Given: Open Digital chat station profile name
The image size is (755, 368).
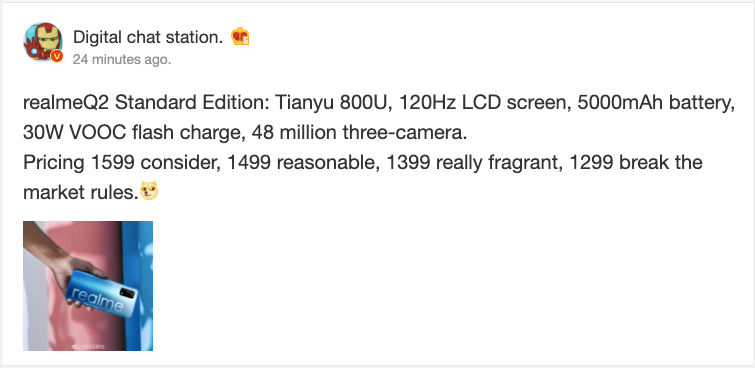Looking at the screenshot, I should (148, 37).
